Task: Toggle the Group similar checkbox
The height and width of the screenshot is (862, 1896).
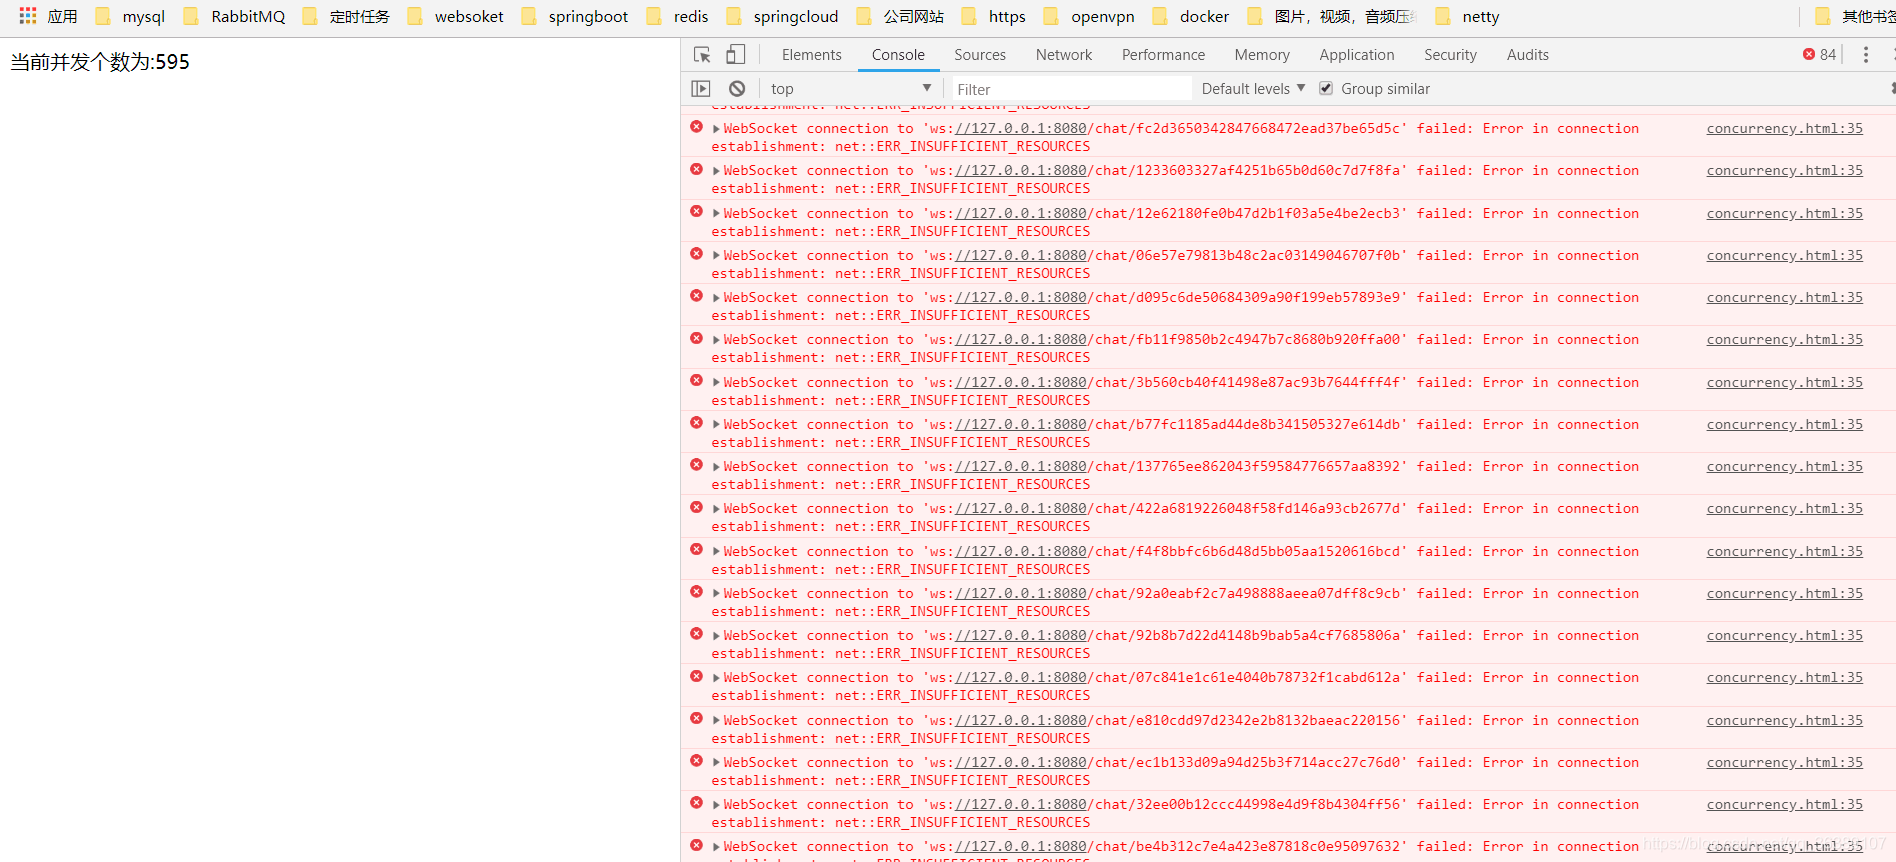Action: coord(1326,89)
